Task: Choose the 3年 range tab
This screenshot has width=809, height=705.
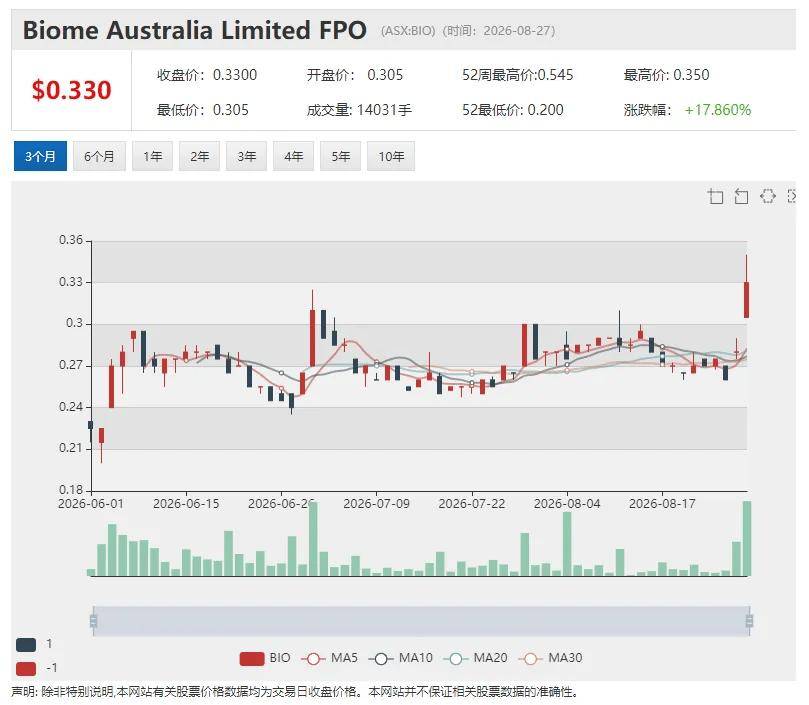Action: tap(246, 156)
